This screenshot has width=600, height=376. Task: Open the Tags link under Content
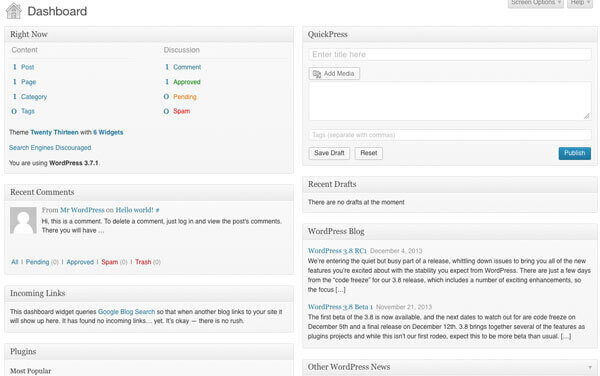point(28,111)
